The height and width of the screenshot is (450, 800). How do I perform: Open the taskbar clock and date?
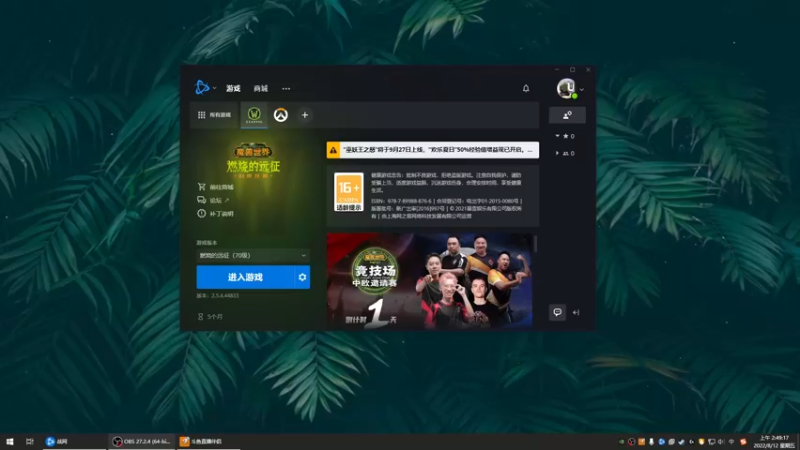pyautogui.click(x=774, y=442)
